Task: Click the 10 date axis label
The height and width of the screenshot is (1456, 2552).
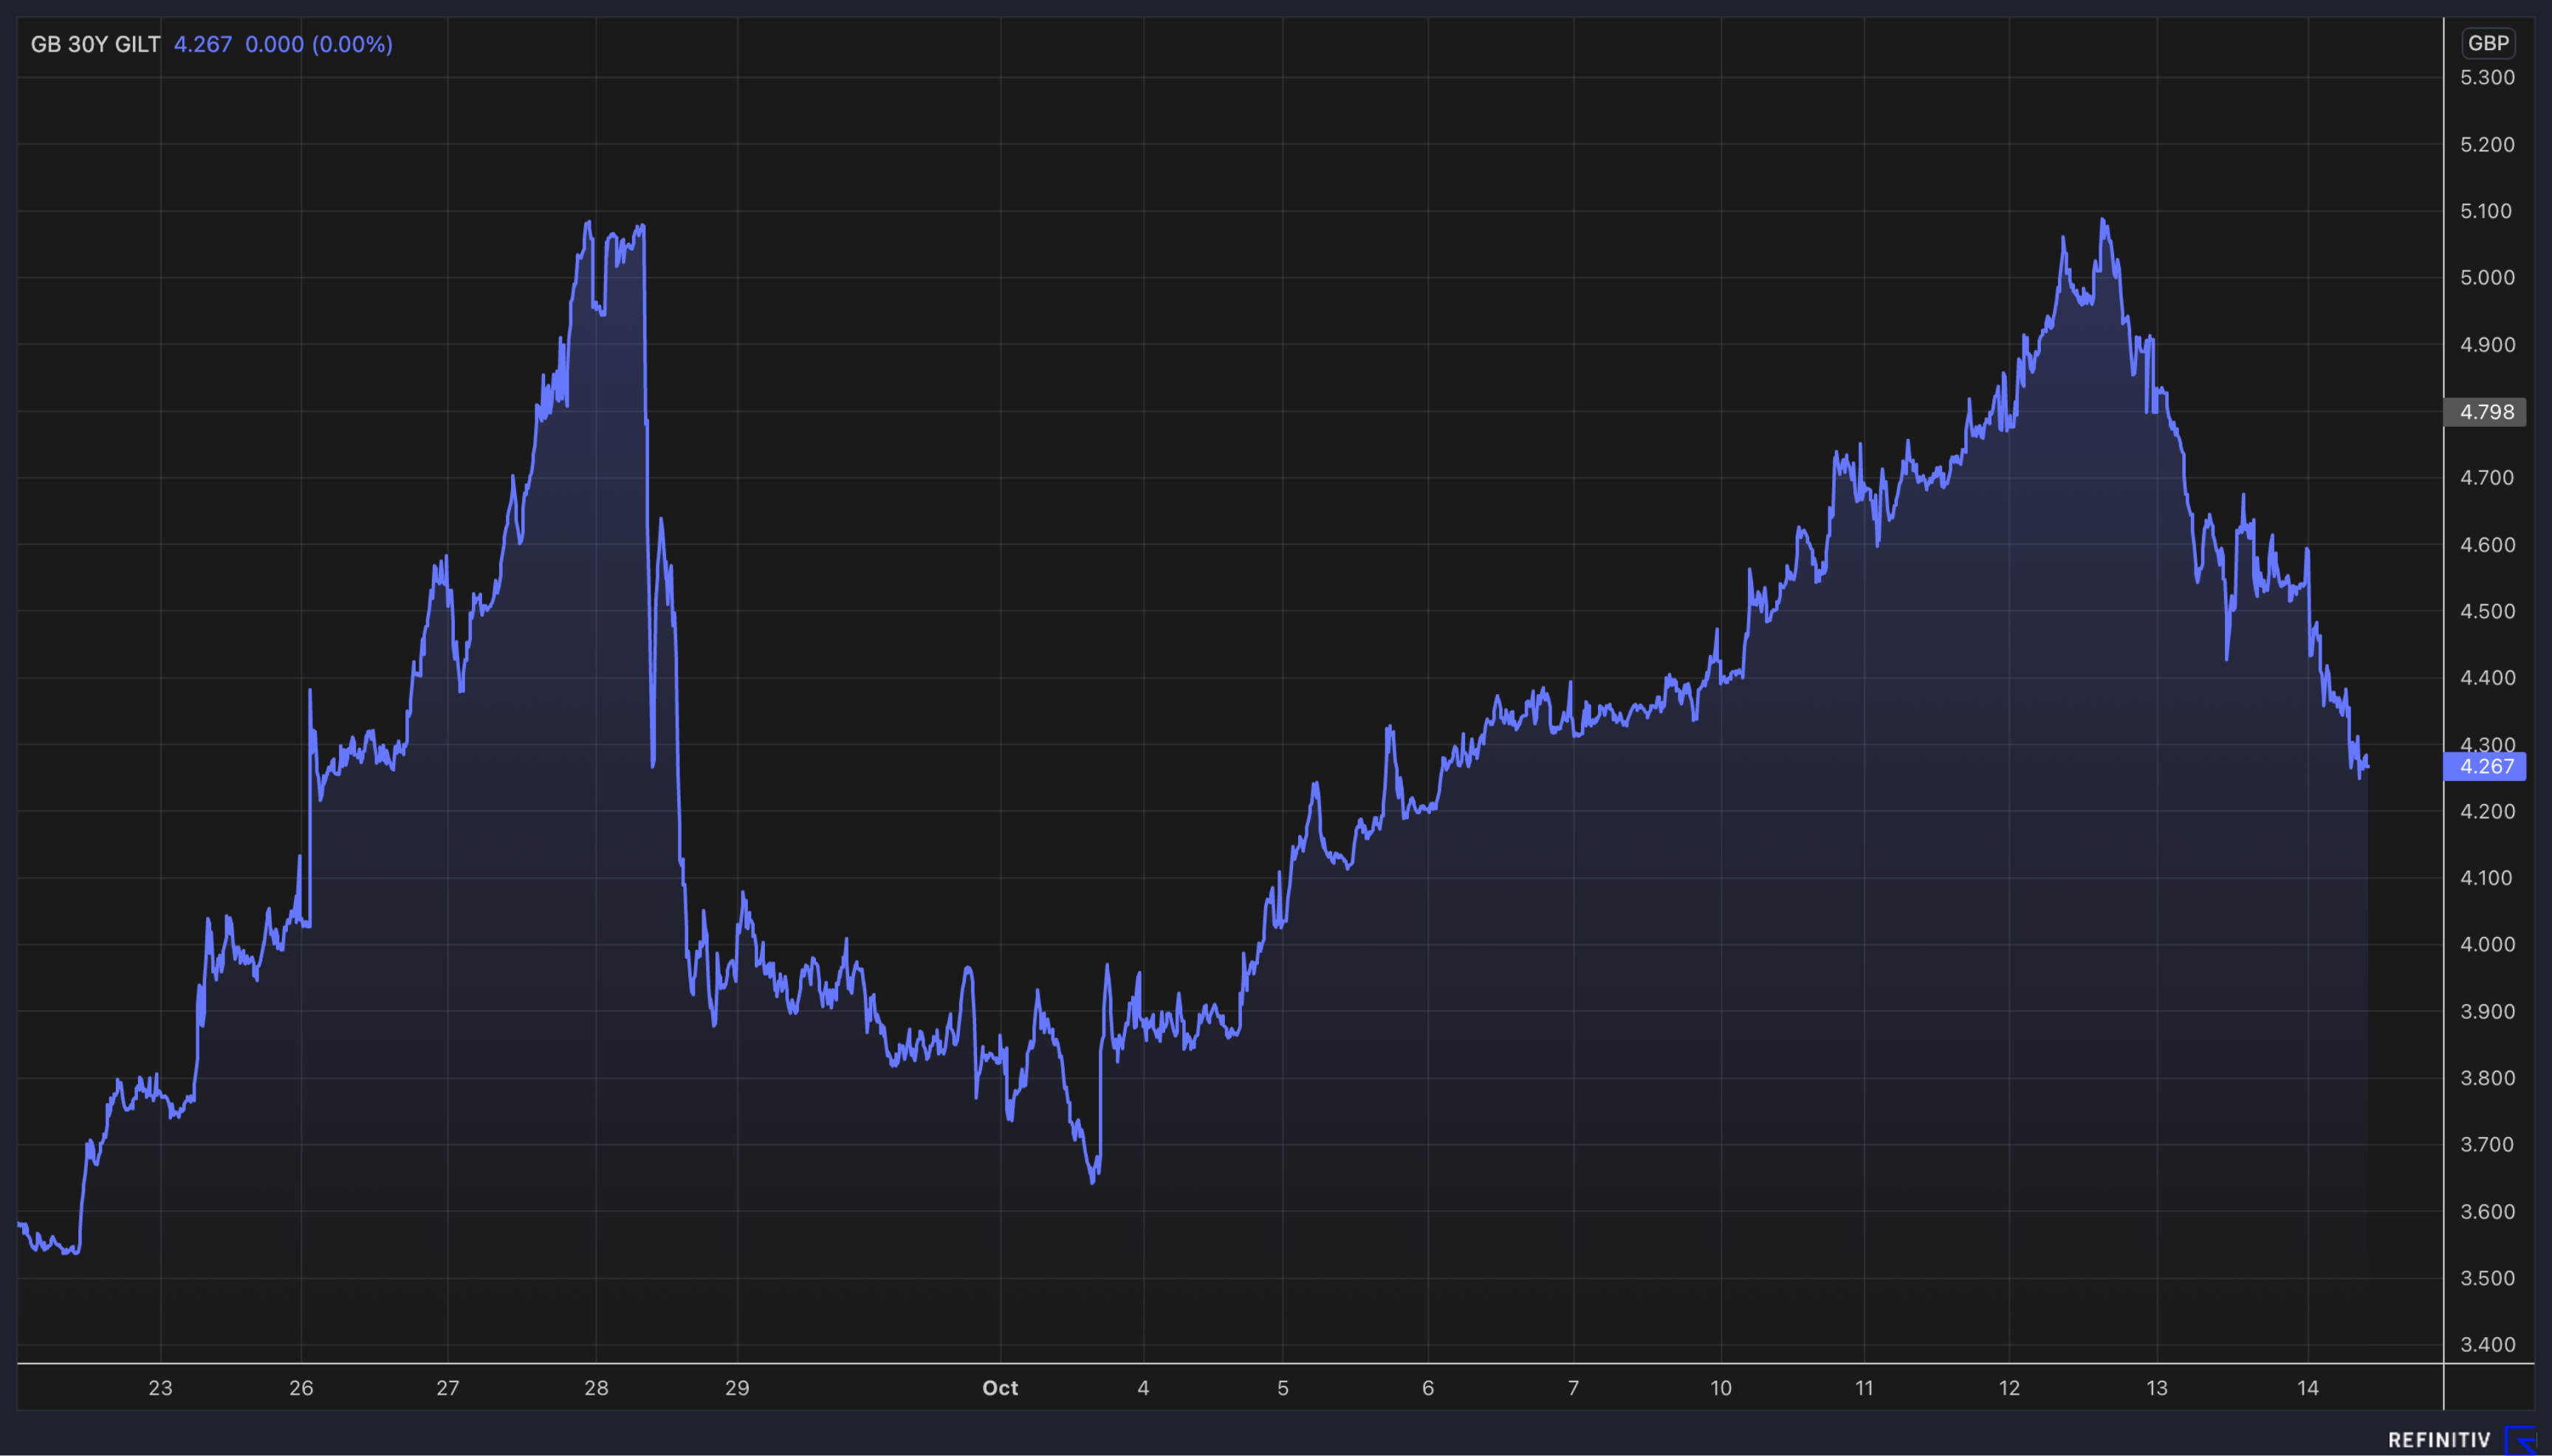Action: pos(1720,1388)
